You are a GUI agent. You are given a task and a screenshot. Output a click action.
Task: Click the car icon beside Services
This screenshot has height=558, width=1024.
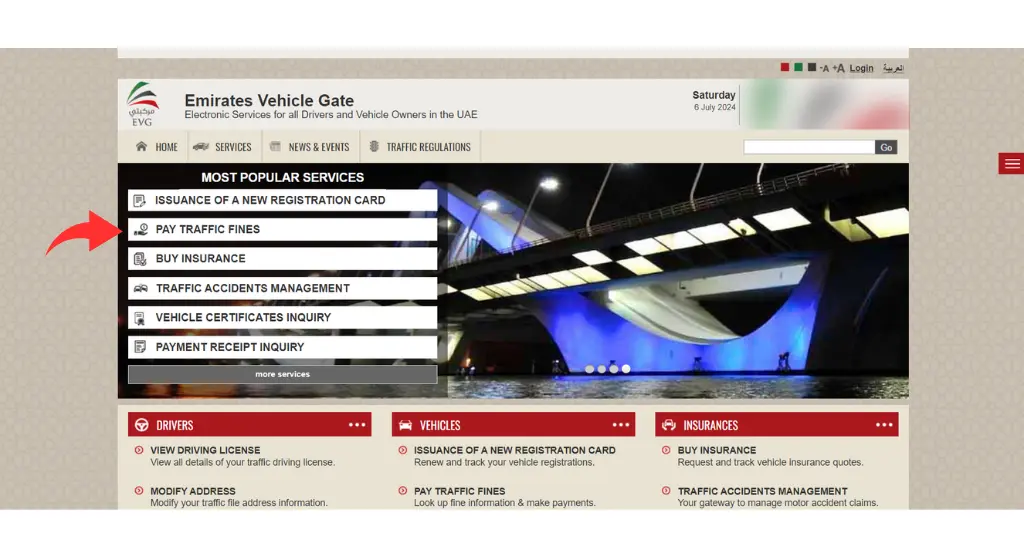[x=201, y=146]
